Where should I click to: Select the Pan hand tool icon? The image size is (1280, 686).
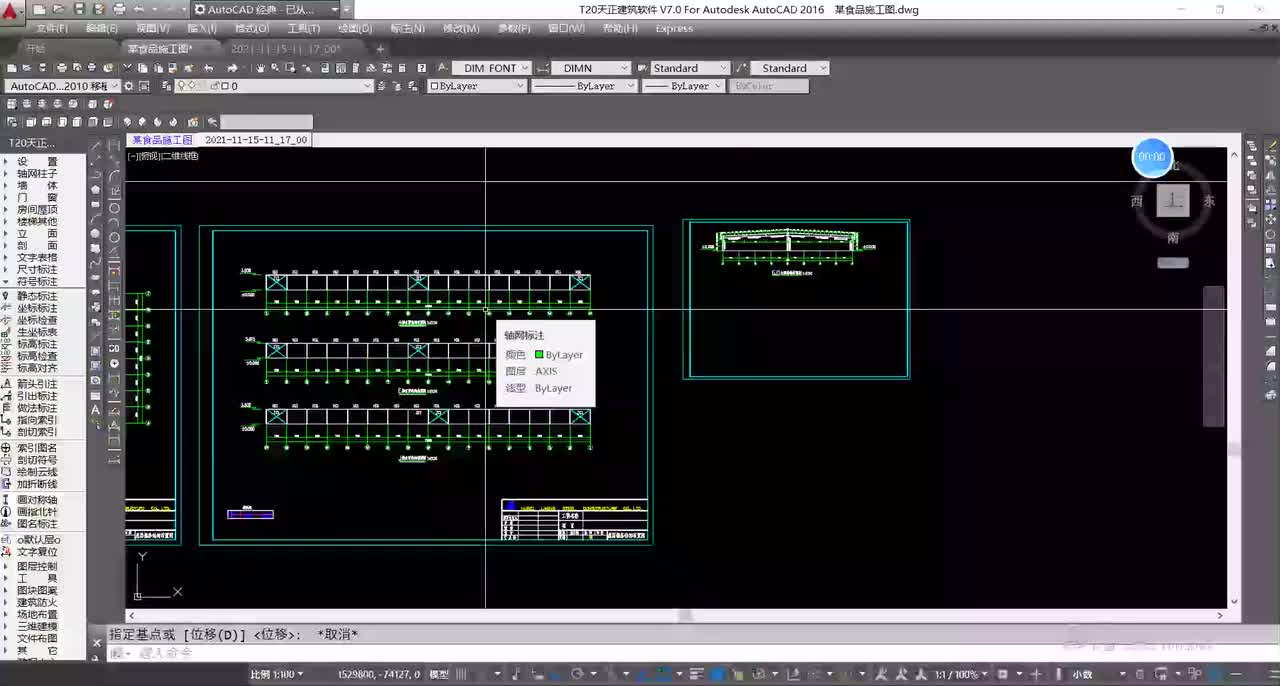pos(260,68)
